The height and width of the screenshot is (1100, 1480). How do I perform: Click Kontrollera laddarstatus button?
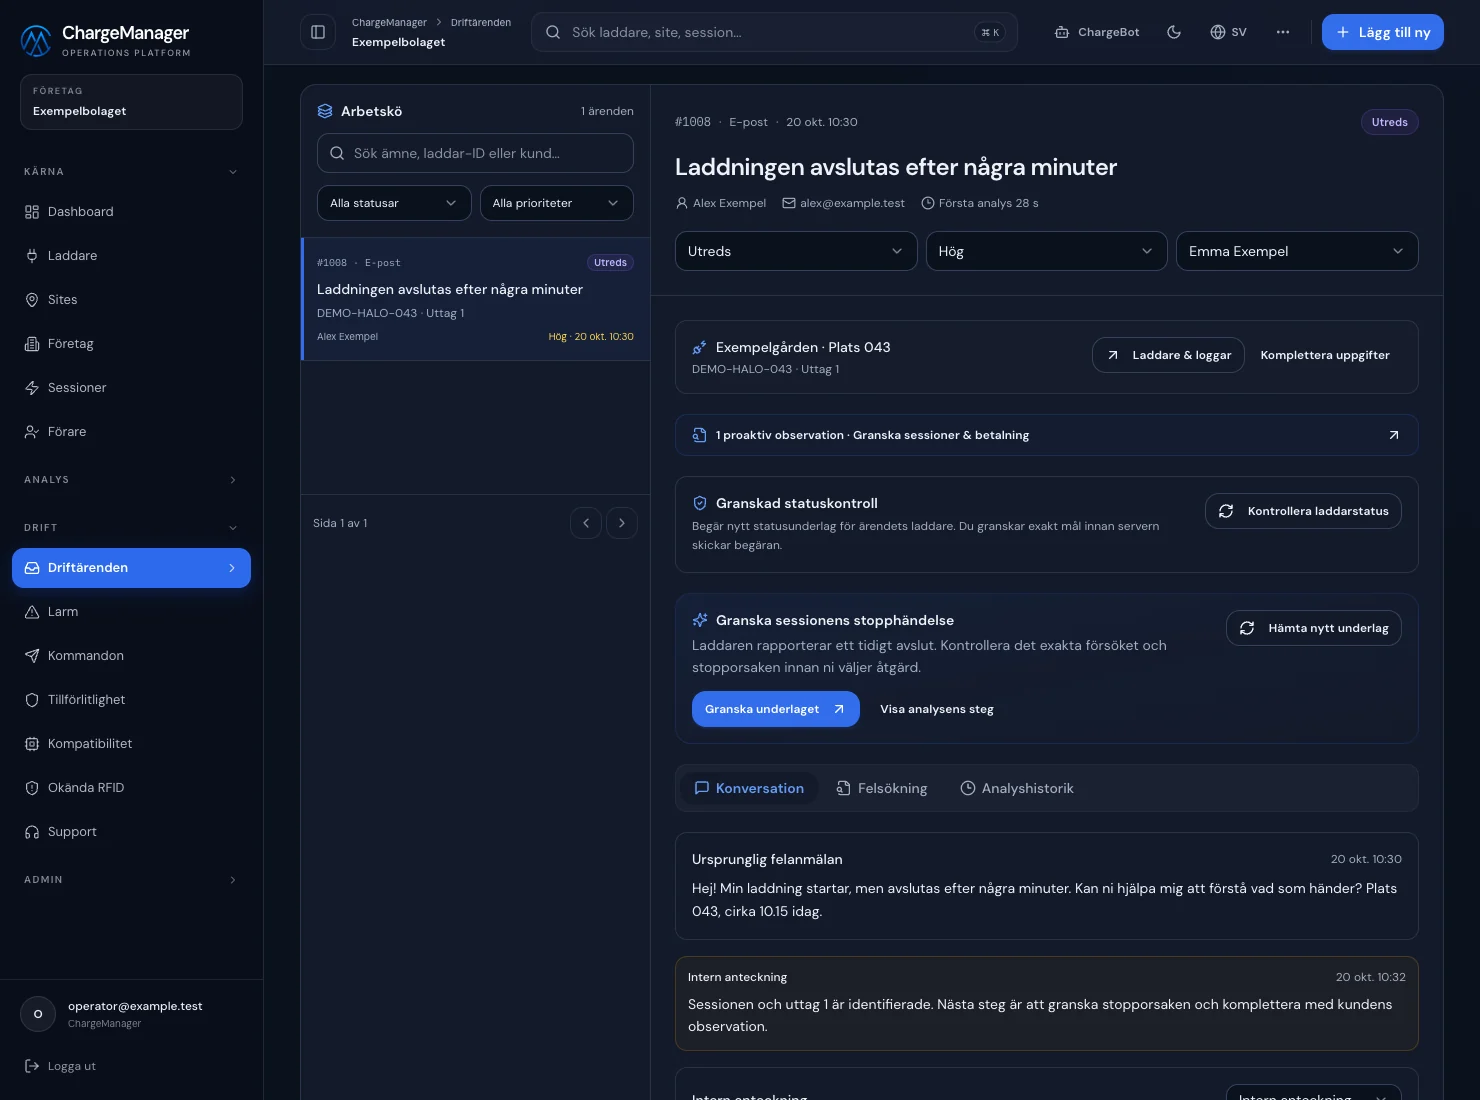coord(1303,511)
